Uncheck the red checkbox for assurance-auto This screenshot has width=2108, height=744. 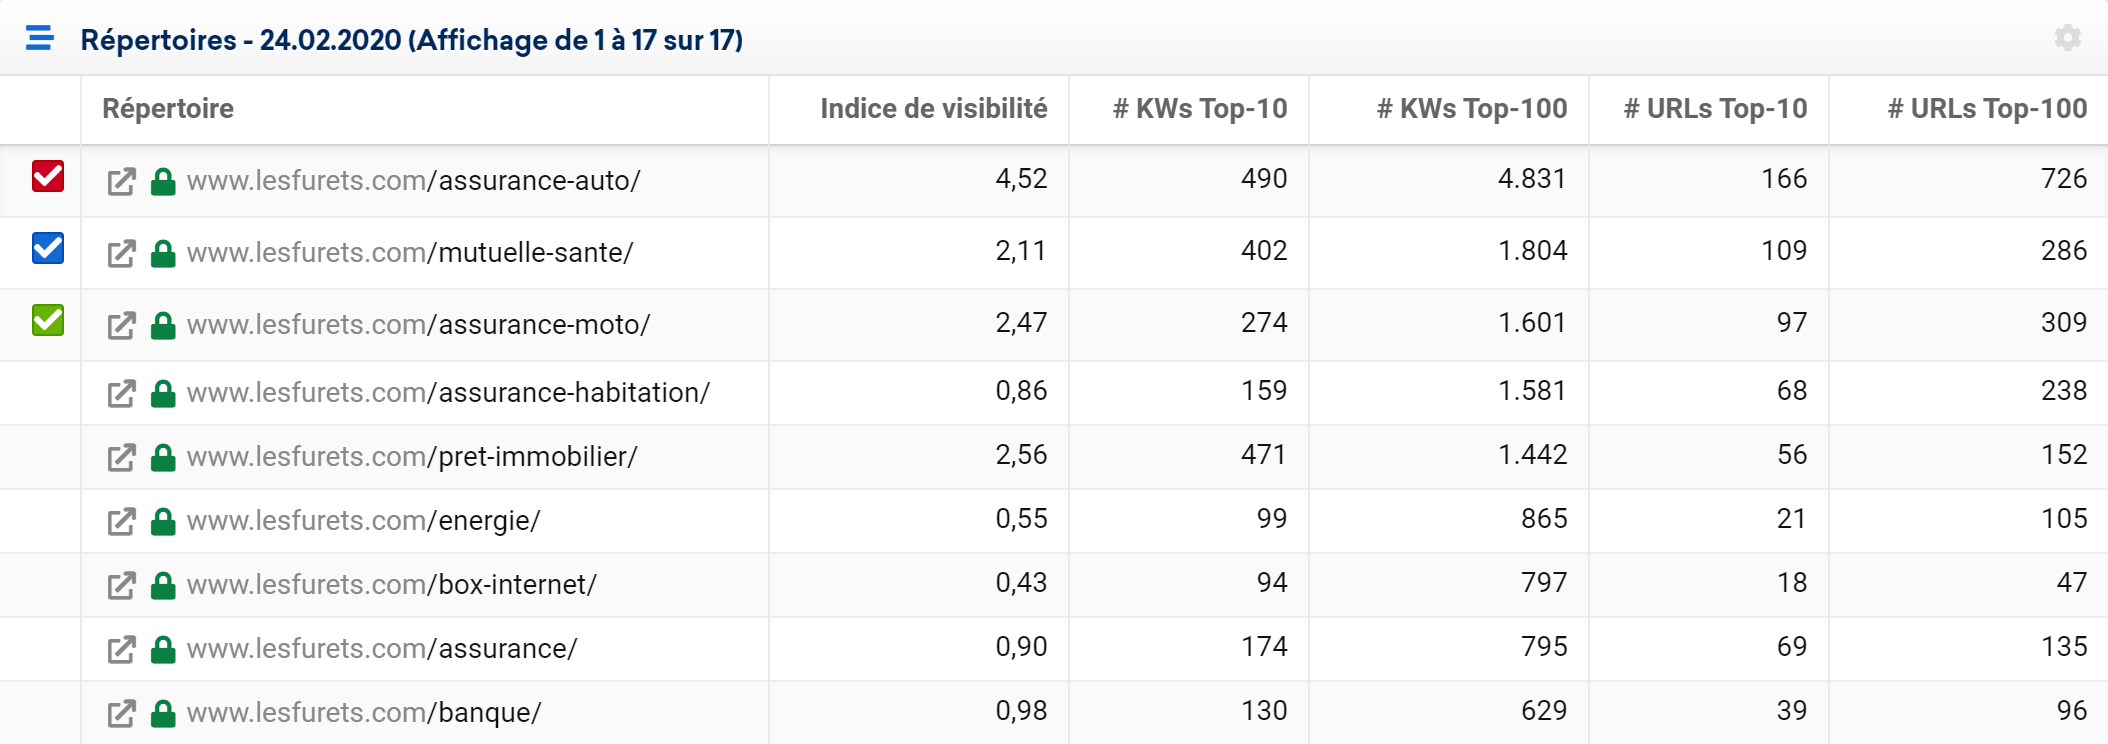(x=48, y=176)
